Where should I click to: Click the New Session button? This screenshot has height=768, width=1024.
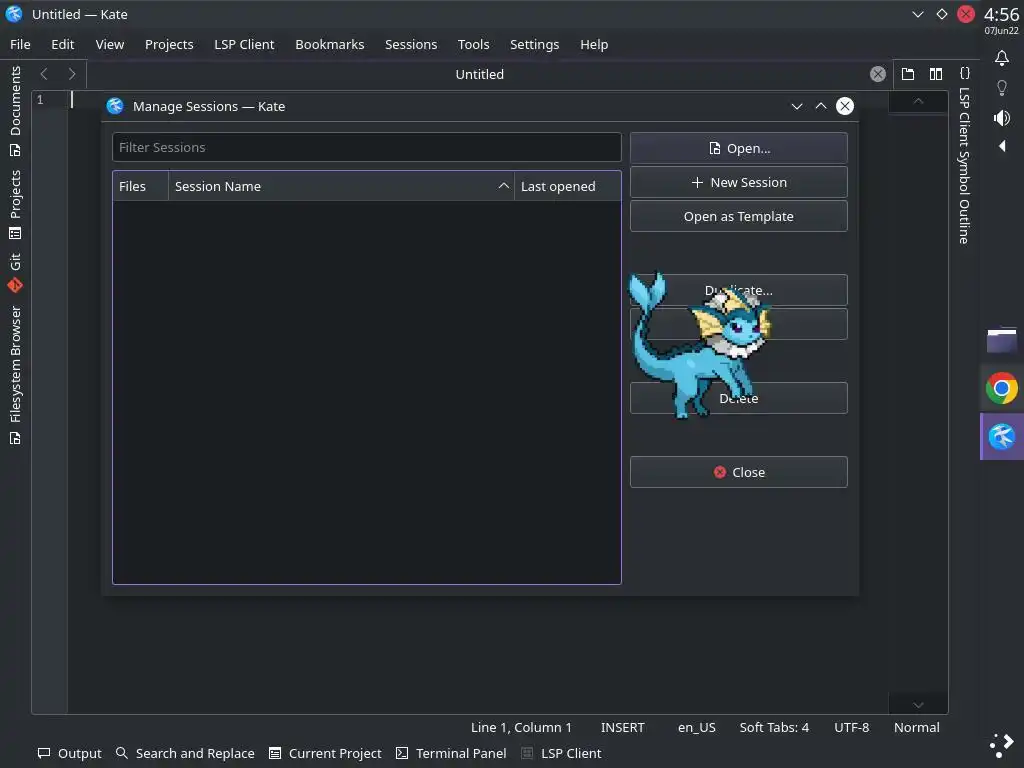(x=739, y=182)
